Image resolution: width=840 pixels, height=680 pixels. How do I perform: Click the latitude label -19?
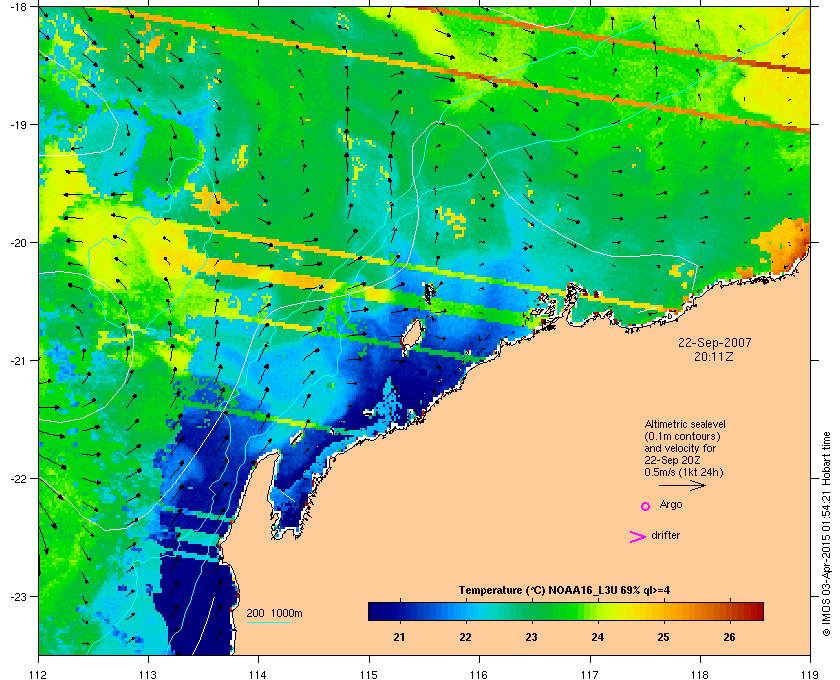coord(18,124)
